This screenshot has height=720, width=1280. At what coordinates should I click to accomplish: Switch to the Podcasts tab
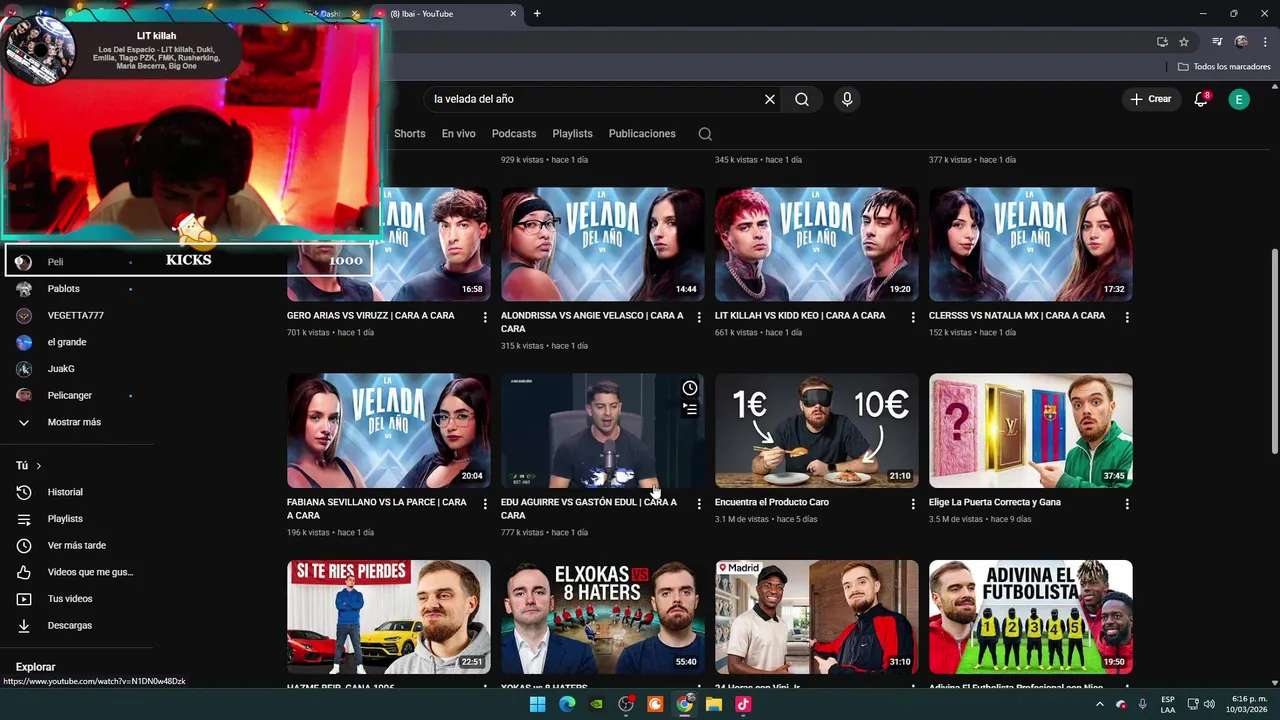514,134
